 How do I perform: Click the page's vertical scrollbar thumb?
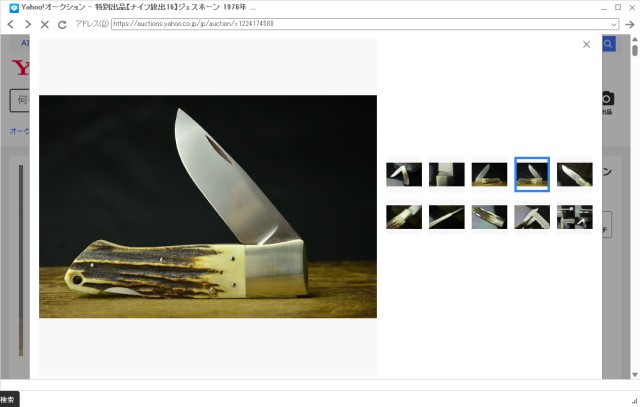(635, 51)
